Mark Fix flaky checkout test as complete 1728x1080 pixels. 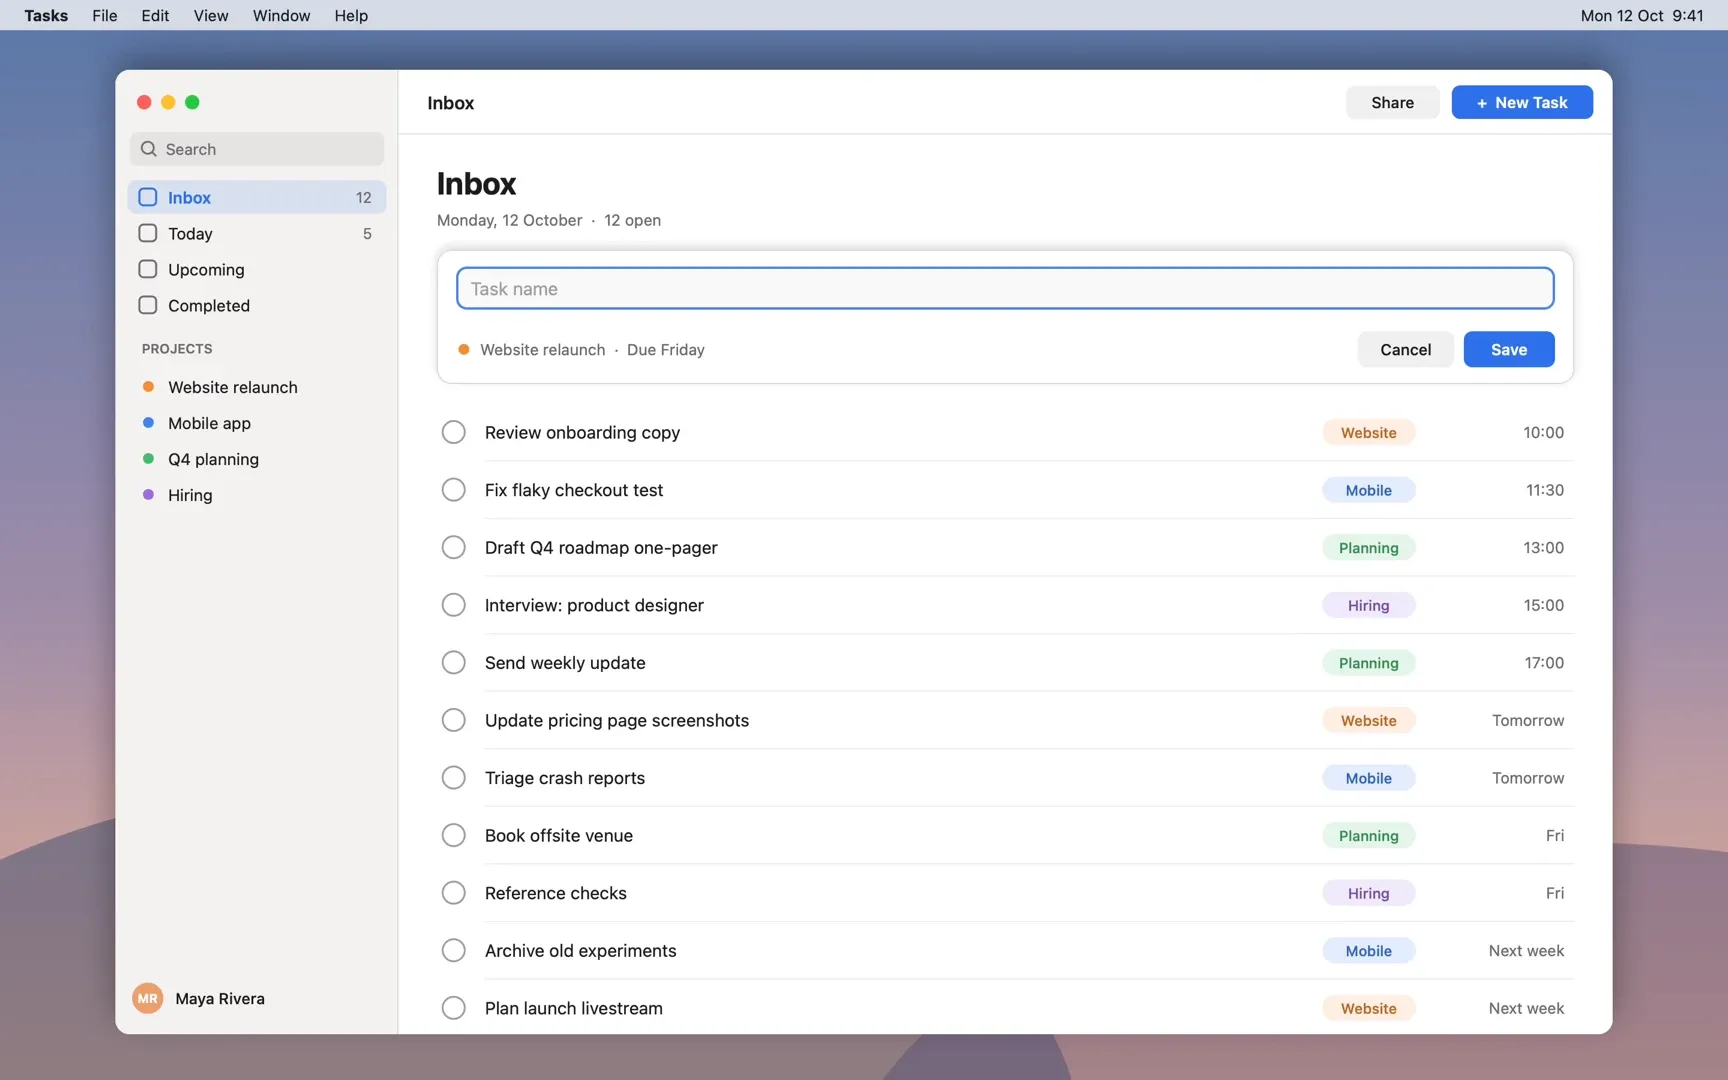pos(454,490)
